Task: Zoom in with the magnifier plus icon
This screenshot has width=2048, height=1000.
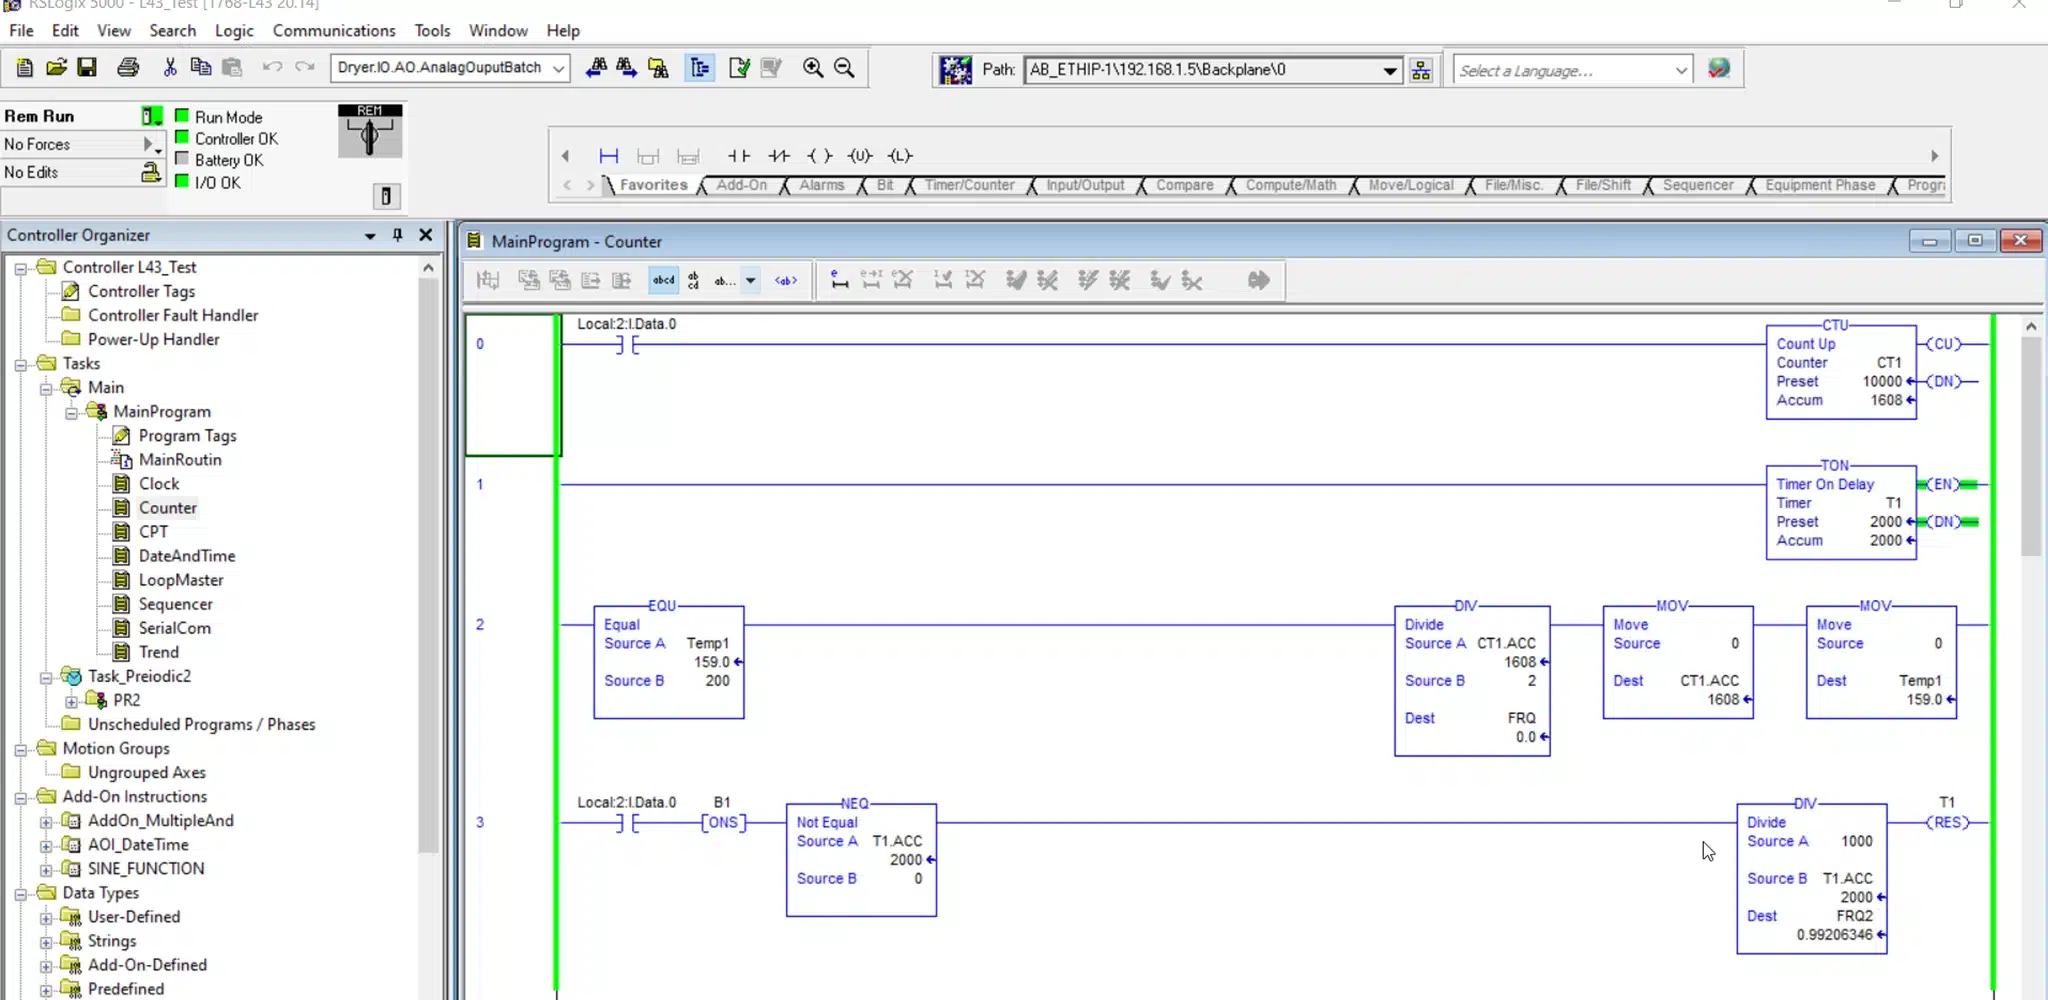Action: tap(813, 68)
